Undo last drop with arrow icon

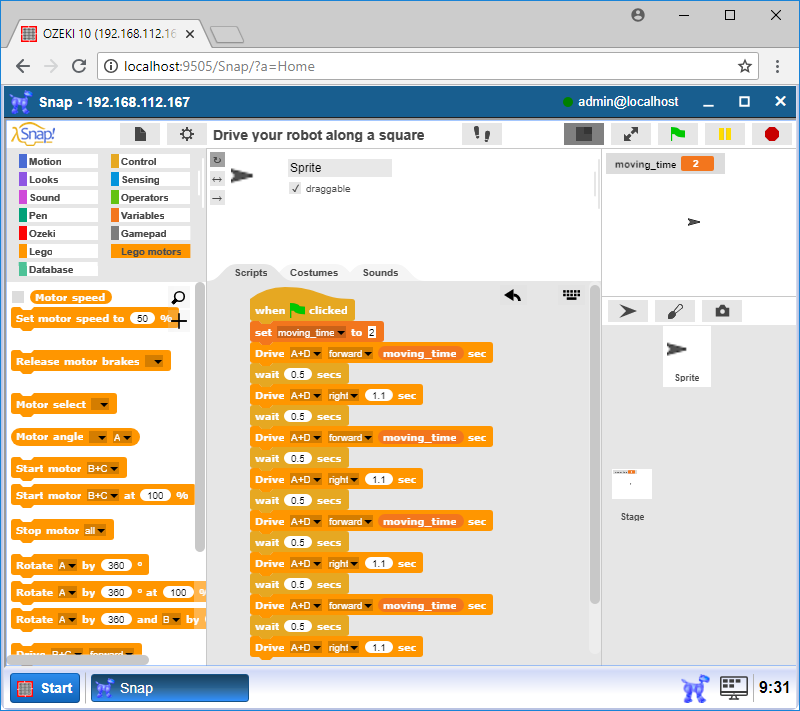point(513,295)
